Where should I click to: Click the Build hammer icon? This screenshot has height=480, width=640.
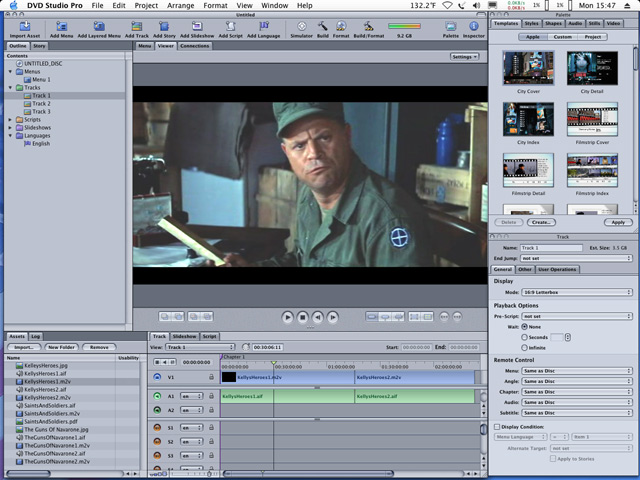point(322,26)
